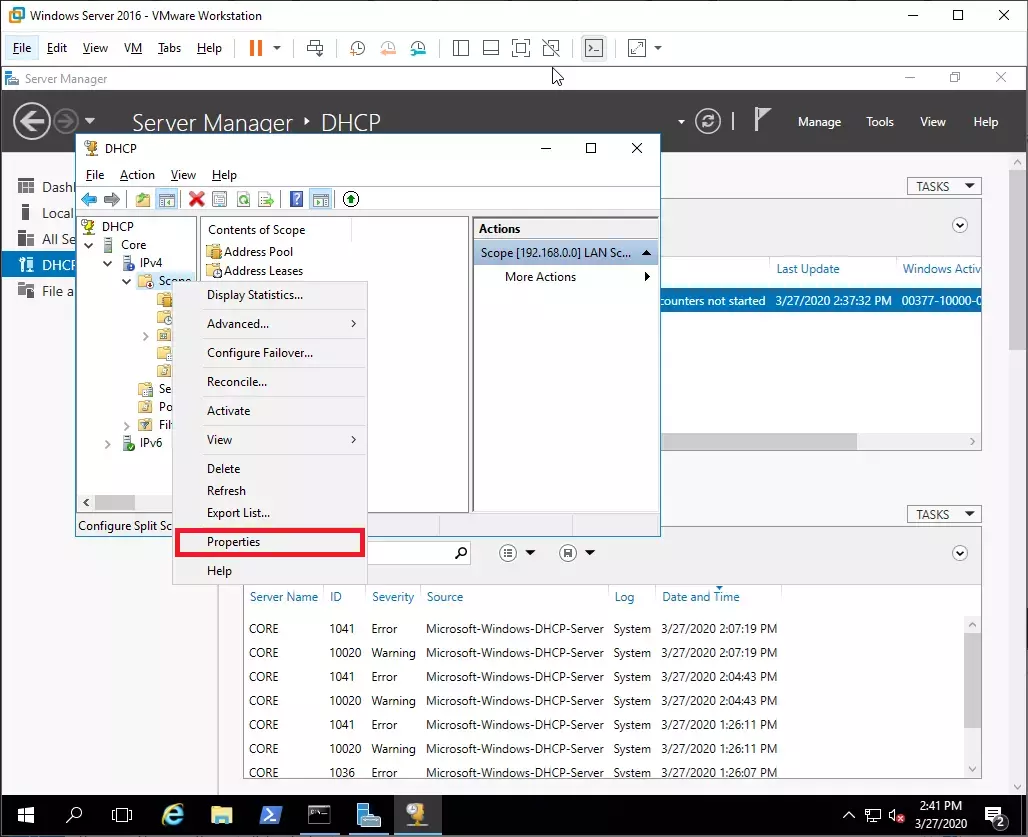The image size is (1028, 837).
Task: Click the refresh icon in DHCP toolbar
Action: click(243, 199)
